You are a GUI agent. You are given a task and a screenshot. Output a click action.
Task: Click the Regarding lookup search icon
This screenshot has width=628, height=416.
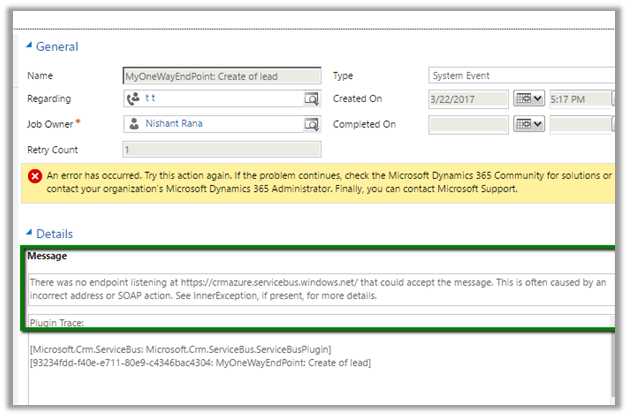pos(311,99)
